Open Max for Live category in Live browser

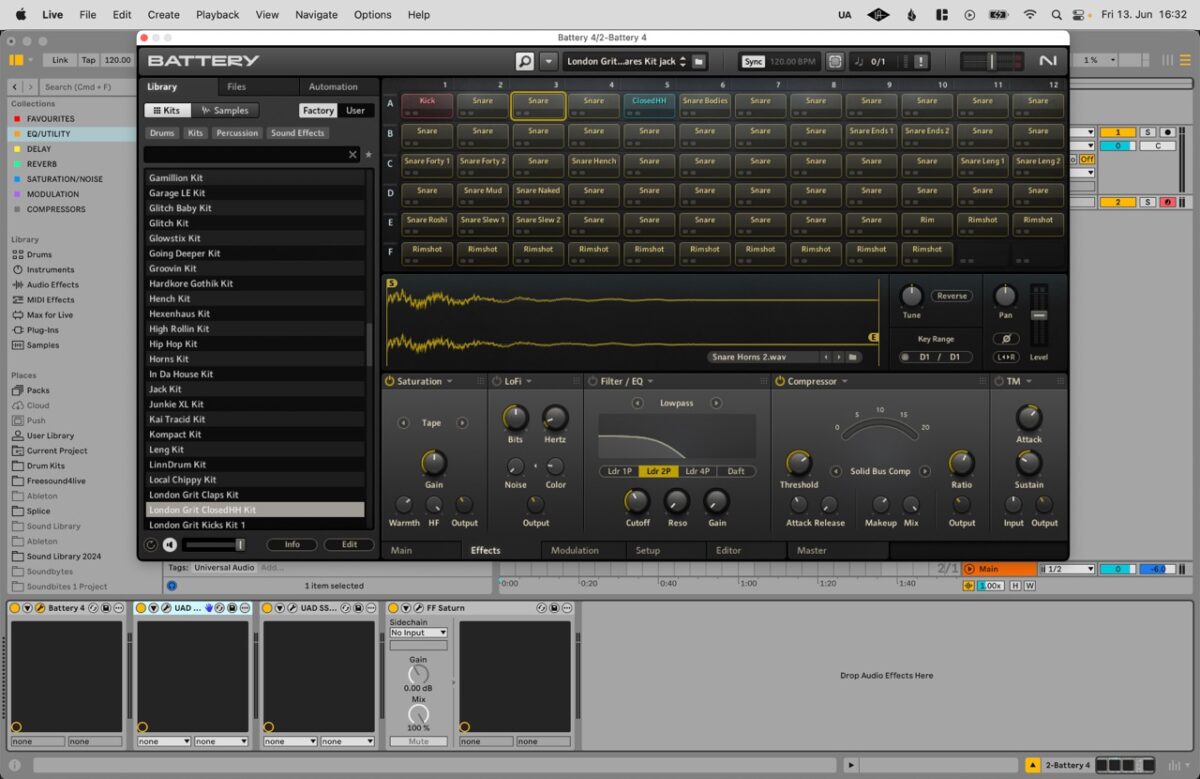(x=50, y=315)
